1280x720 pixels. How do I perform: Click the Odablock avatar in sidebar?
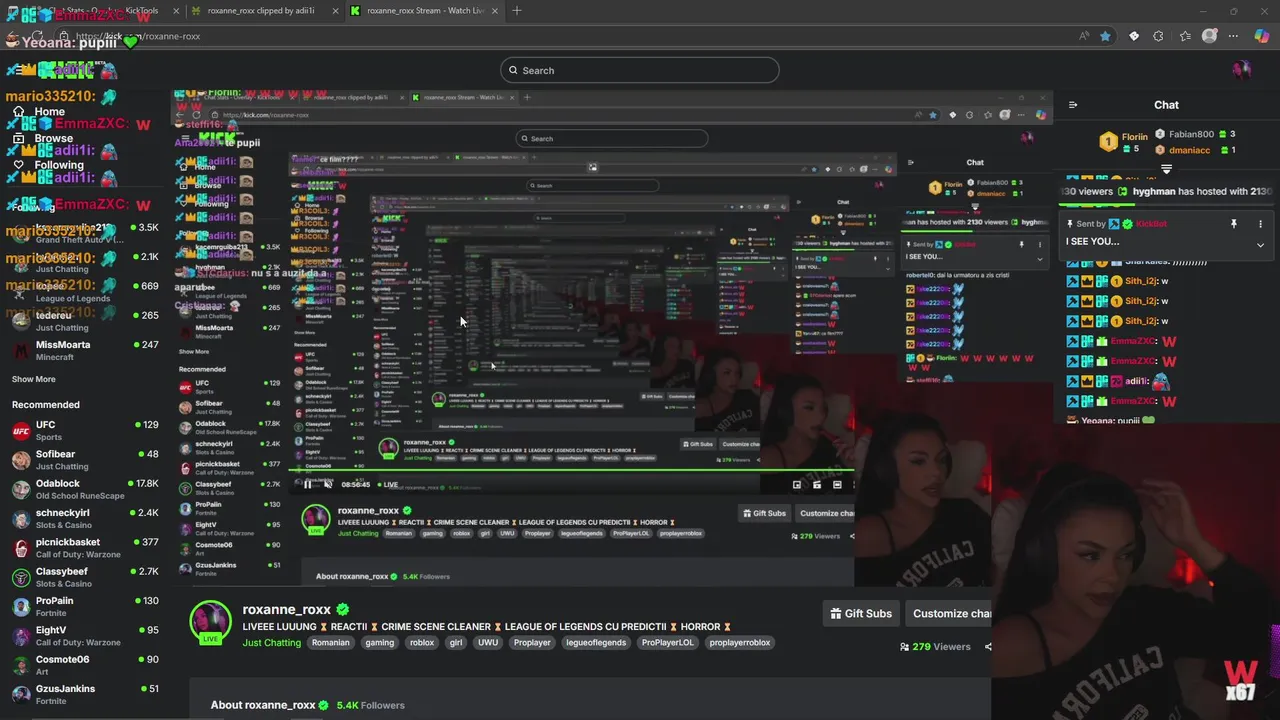tap(21, 490)
